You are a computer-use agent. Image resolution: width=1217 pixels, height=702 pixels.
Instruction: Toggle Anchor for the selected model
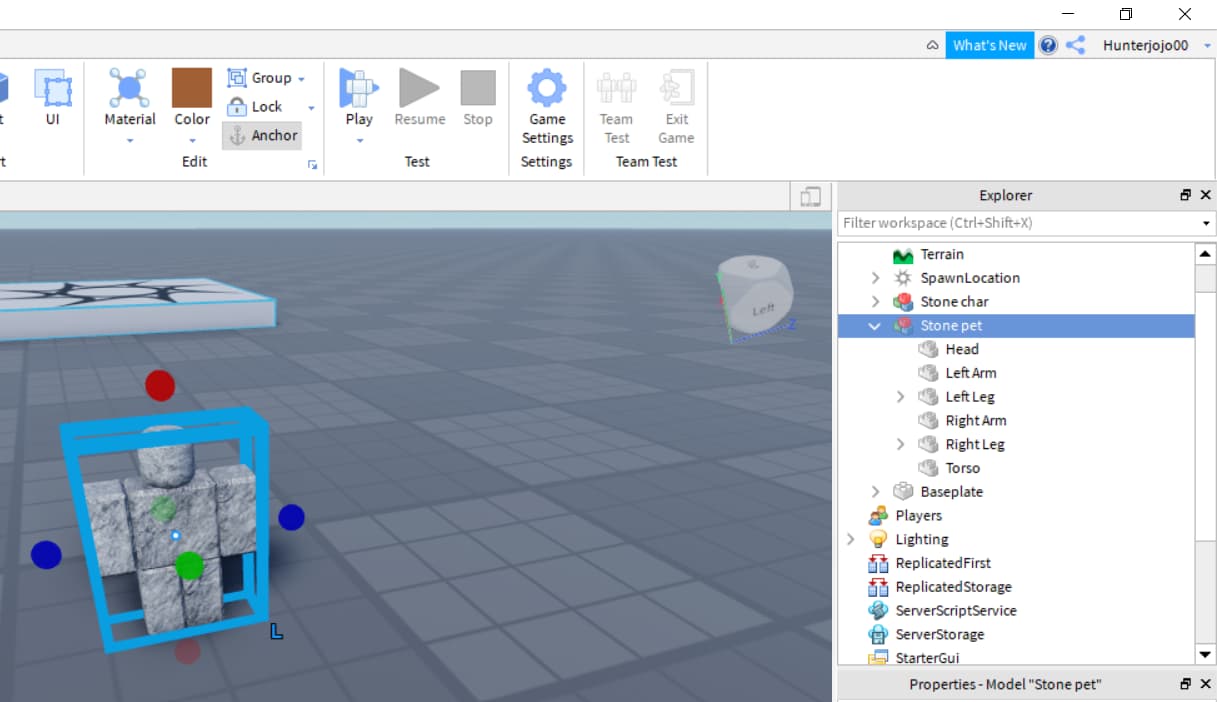click(263, 136)
